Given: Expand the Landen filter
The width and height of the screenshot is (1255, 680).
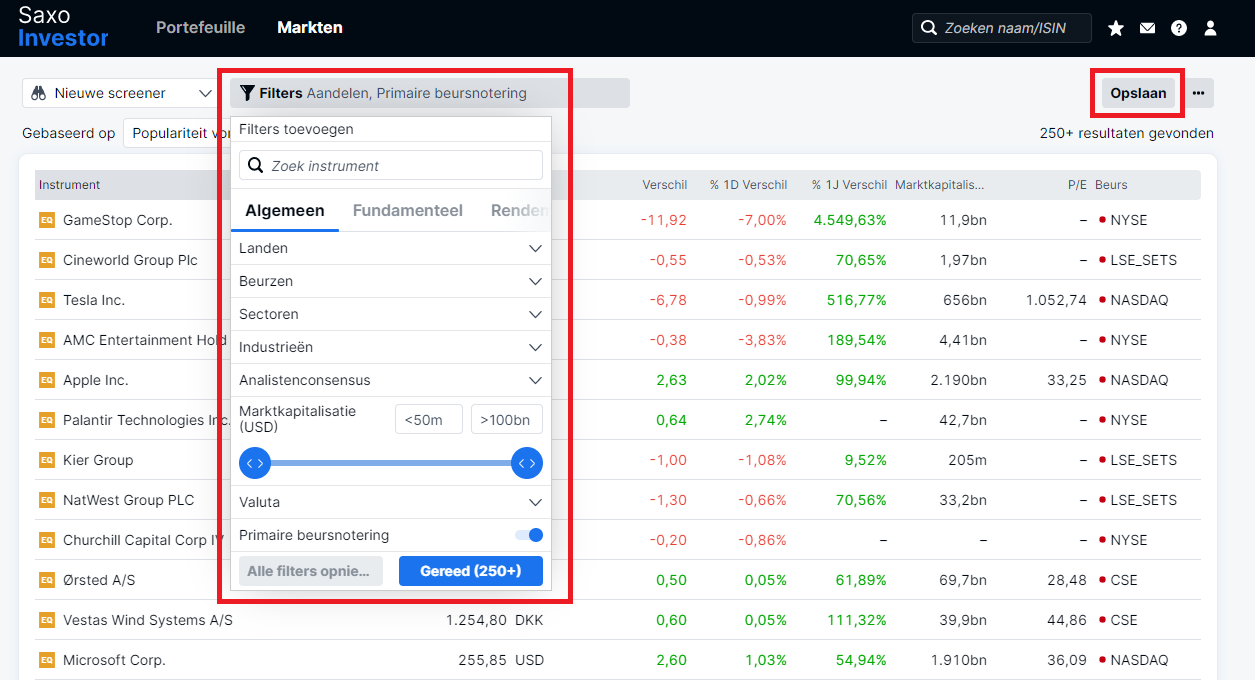Looking at the screenshot, I should 391,248.
